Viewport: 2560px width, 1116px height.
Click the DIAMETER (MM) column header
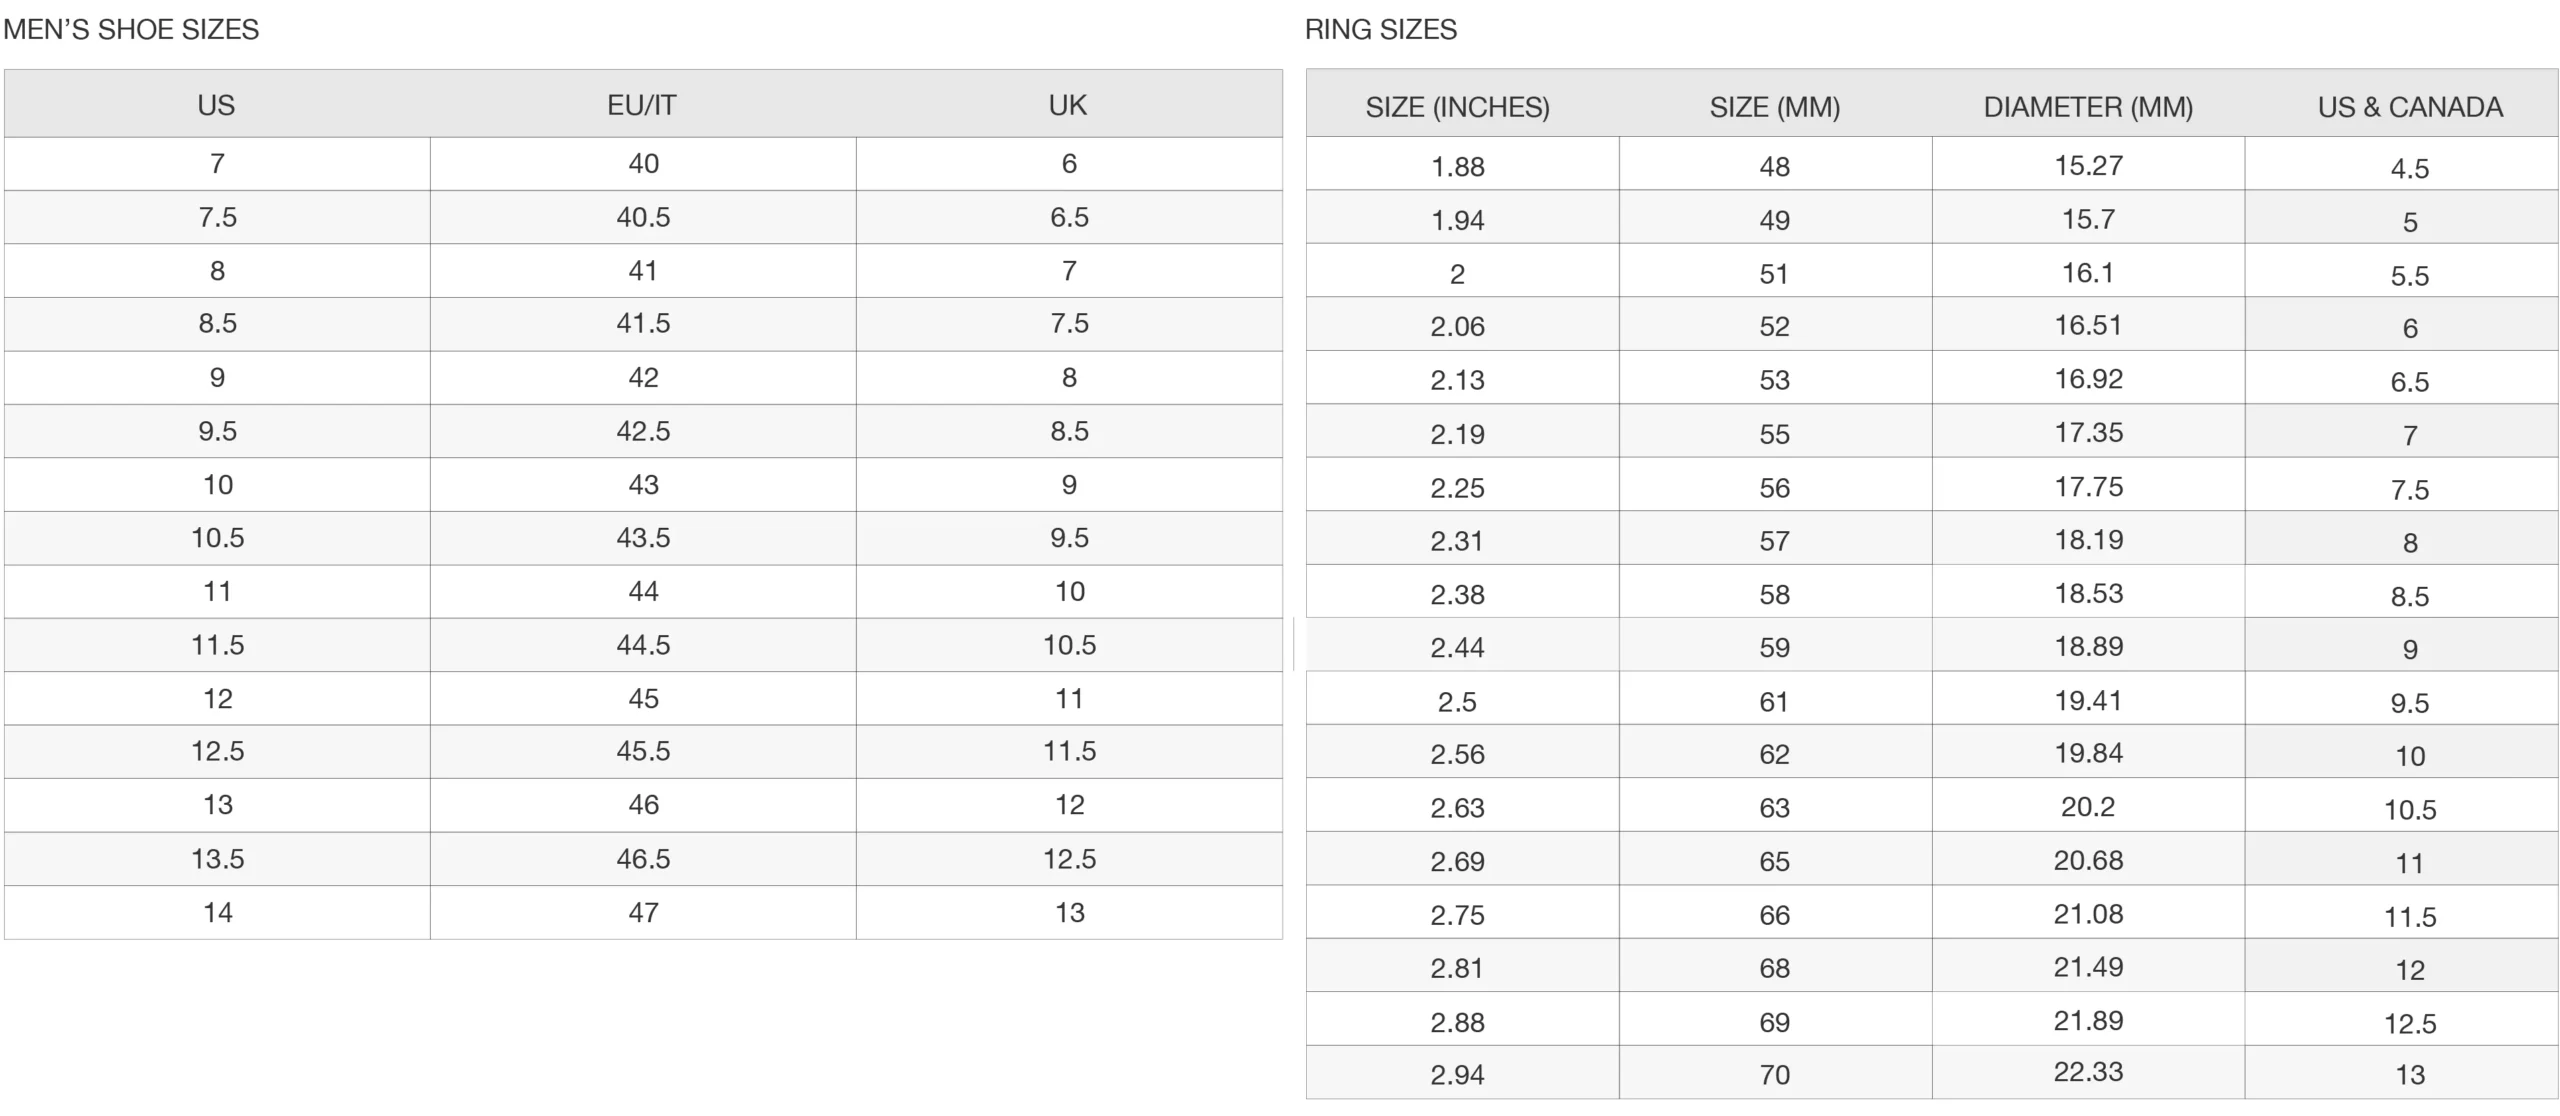click(x=2088, y=107)
